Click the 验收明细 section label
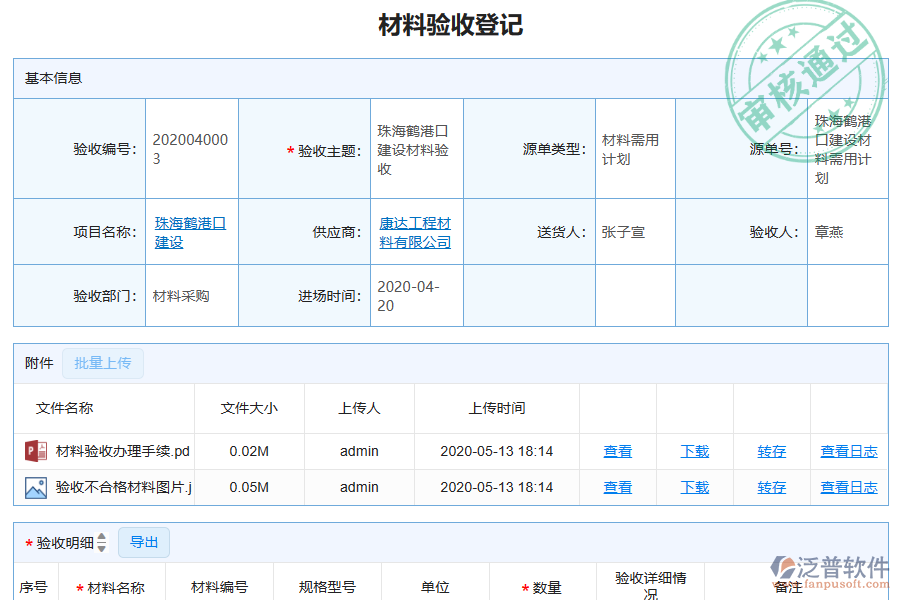 click(x=65, y=542)
